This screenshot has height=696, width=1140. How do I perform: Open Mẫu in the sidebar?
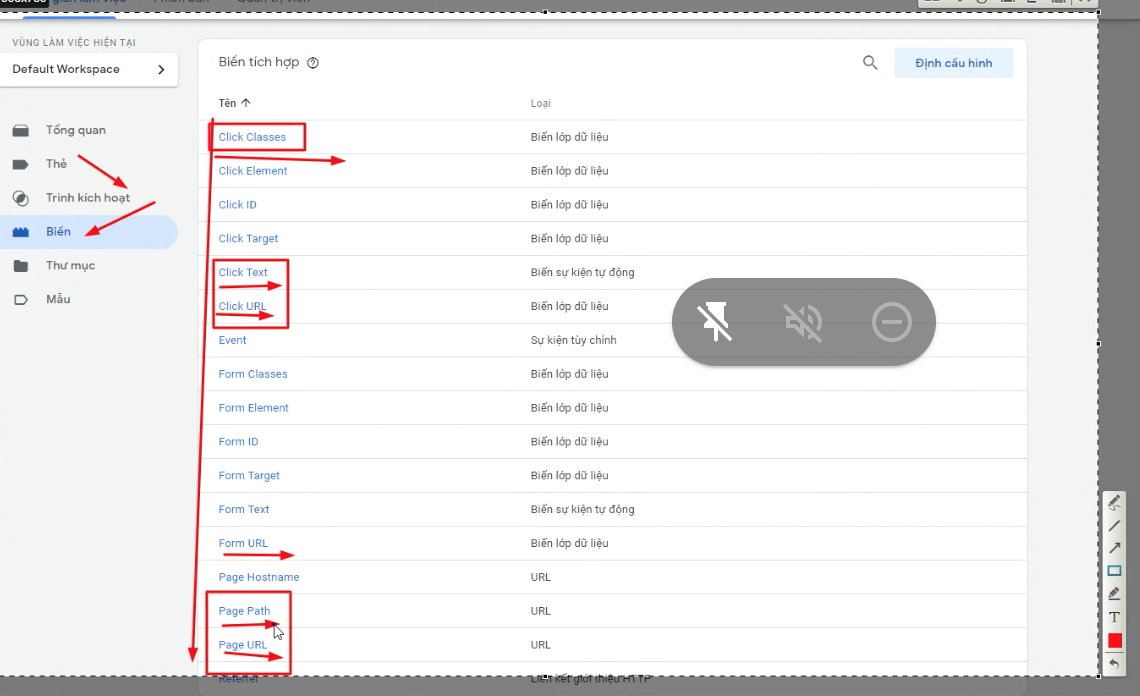point(58,299)
